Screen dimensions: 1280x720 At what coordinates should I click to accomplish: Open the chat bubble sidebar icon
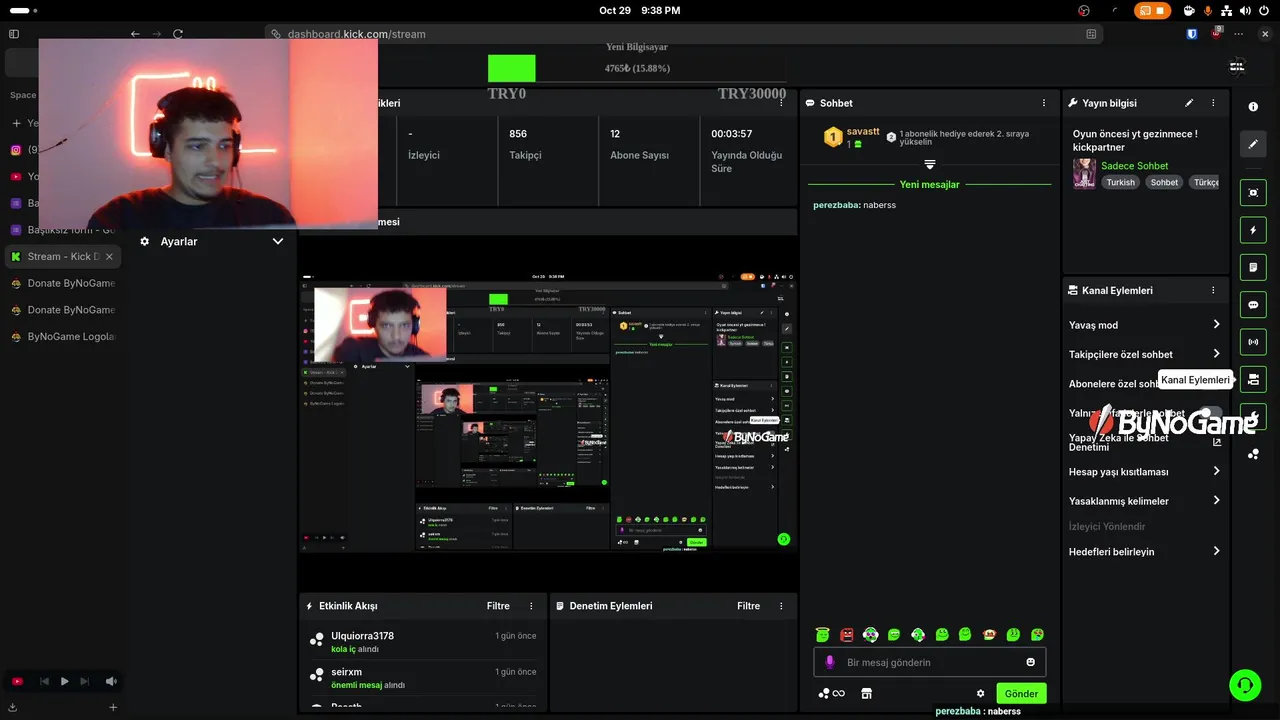pyautogui.click(x=1253, y=305)
